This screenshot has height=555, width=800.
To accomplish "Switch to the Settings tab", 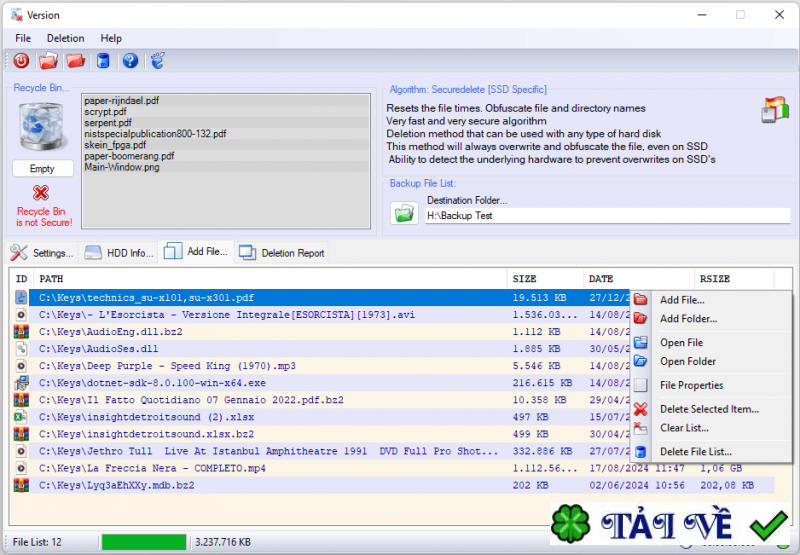I will tap(43, 253).
